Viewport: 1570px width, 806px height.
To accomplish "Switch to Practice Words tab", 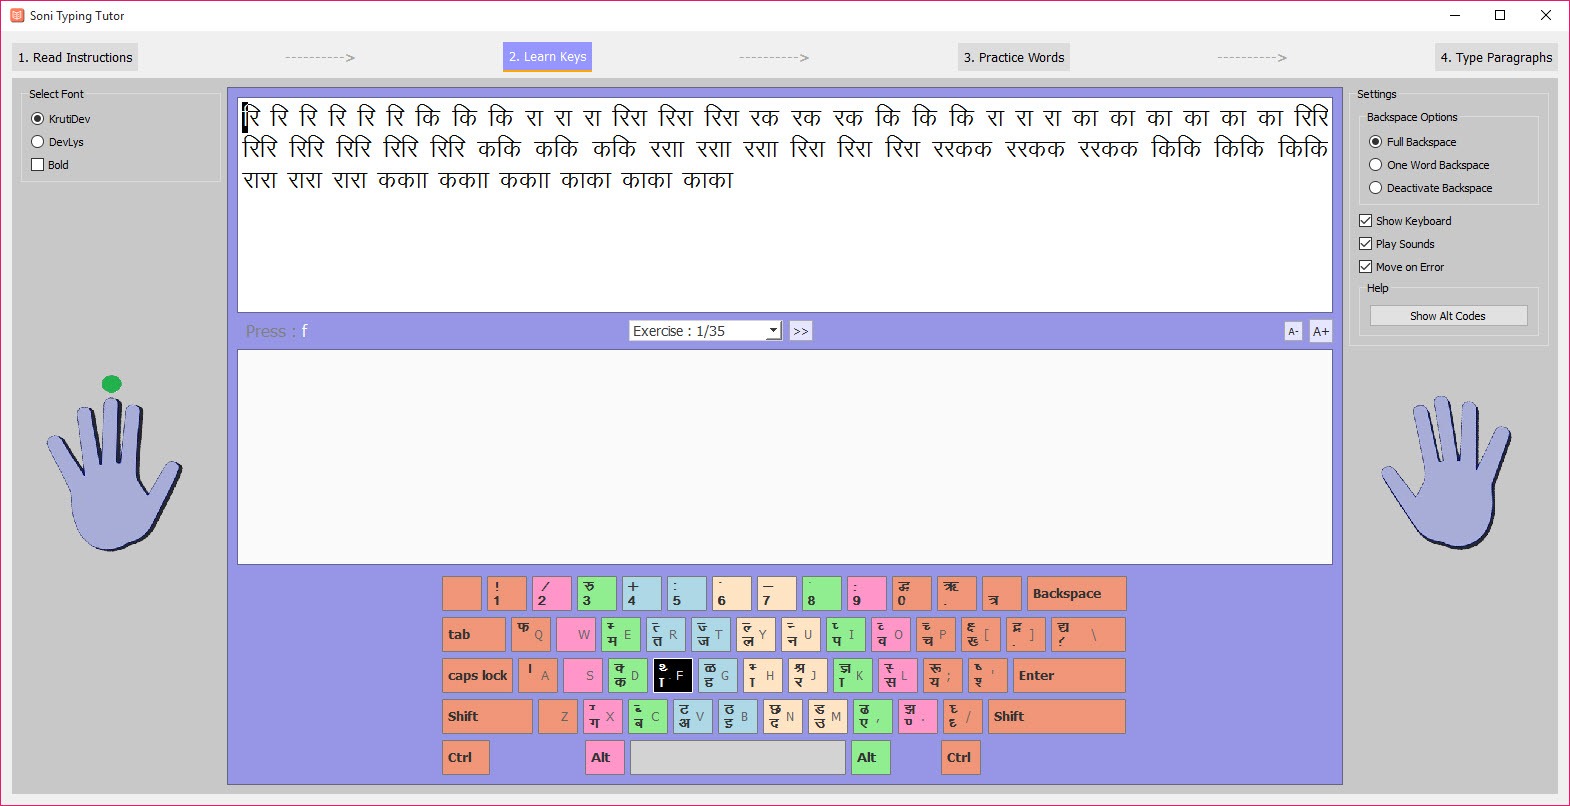I will (1013, 58).
